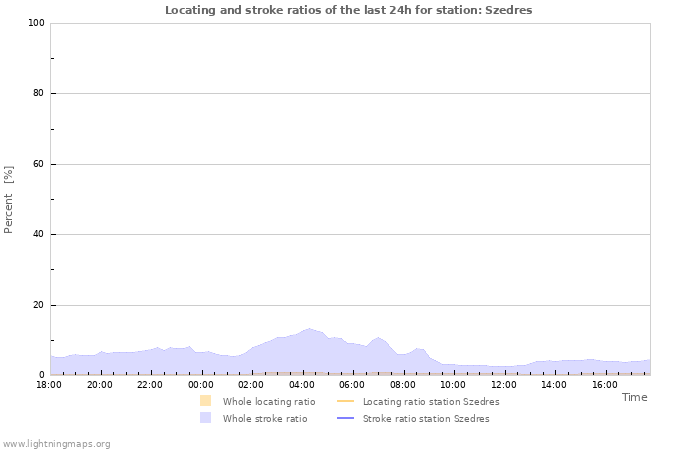
Task: Click the 10:00 time tick label
Action: point(453,384)
